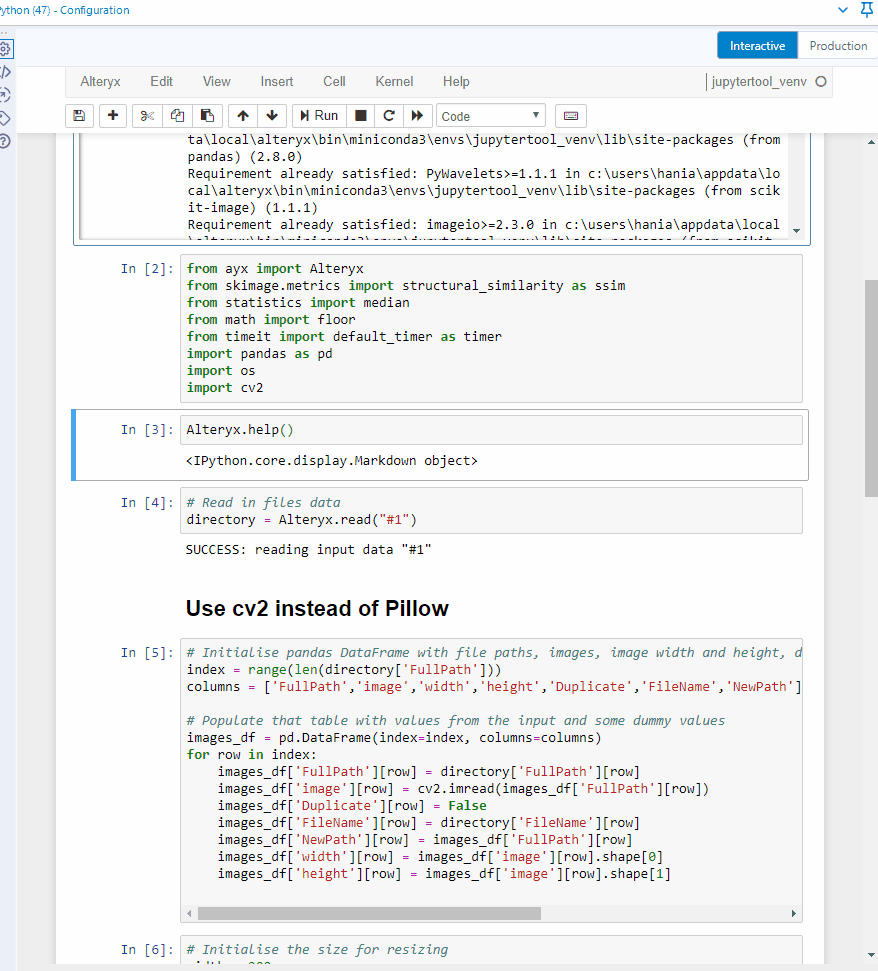Pin the Configuration window

pos(867,10)
